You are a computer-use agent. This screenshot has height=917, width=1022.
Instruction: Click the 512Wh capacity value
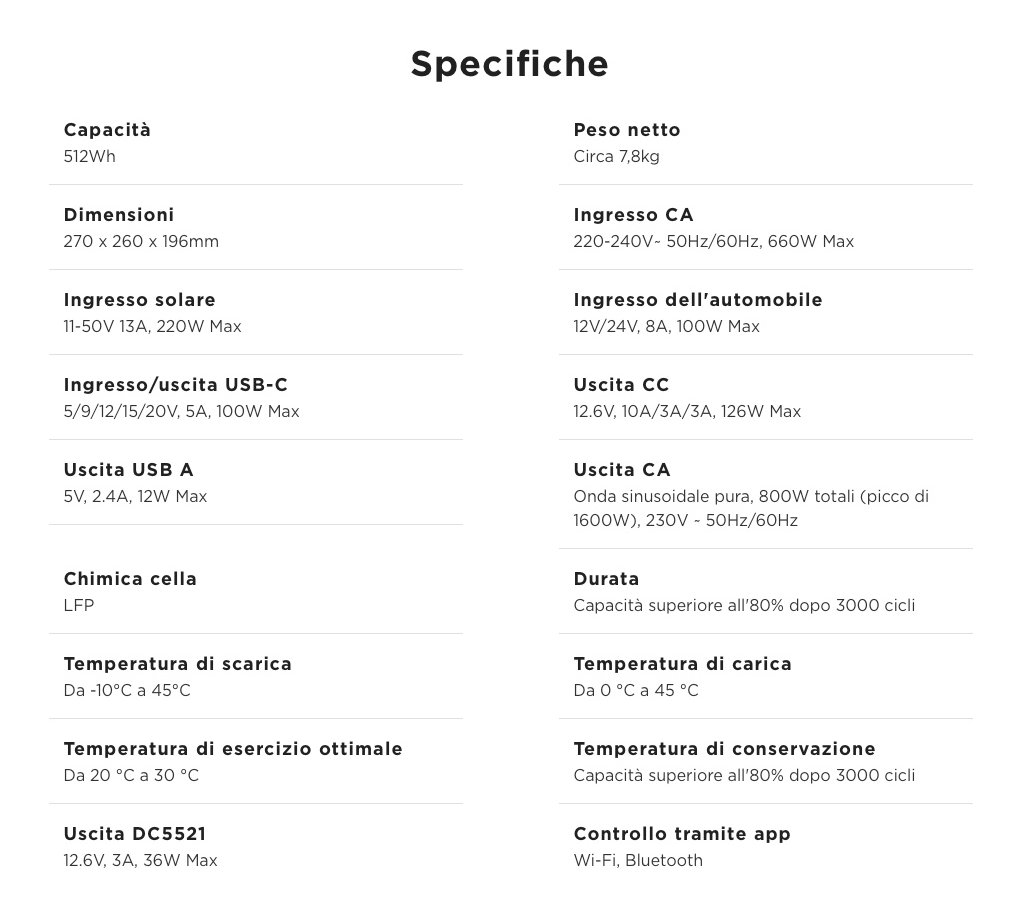click(x=89, y=156)
